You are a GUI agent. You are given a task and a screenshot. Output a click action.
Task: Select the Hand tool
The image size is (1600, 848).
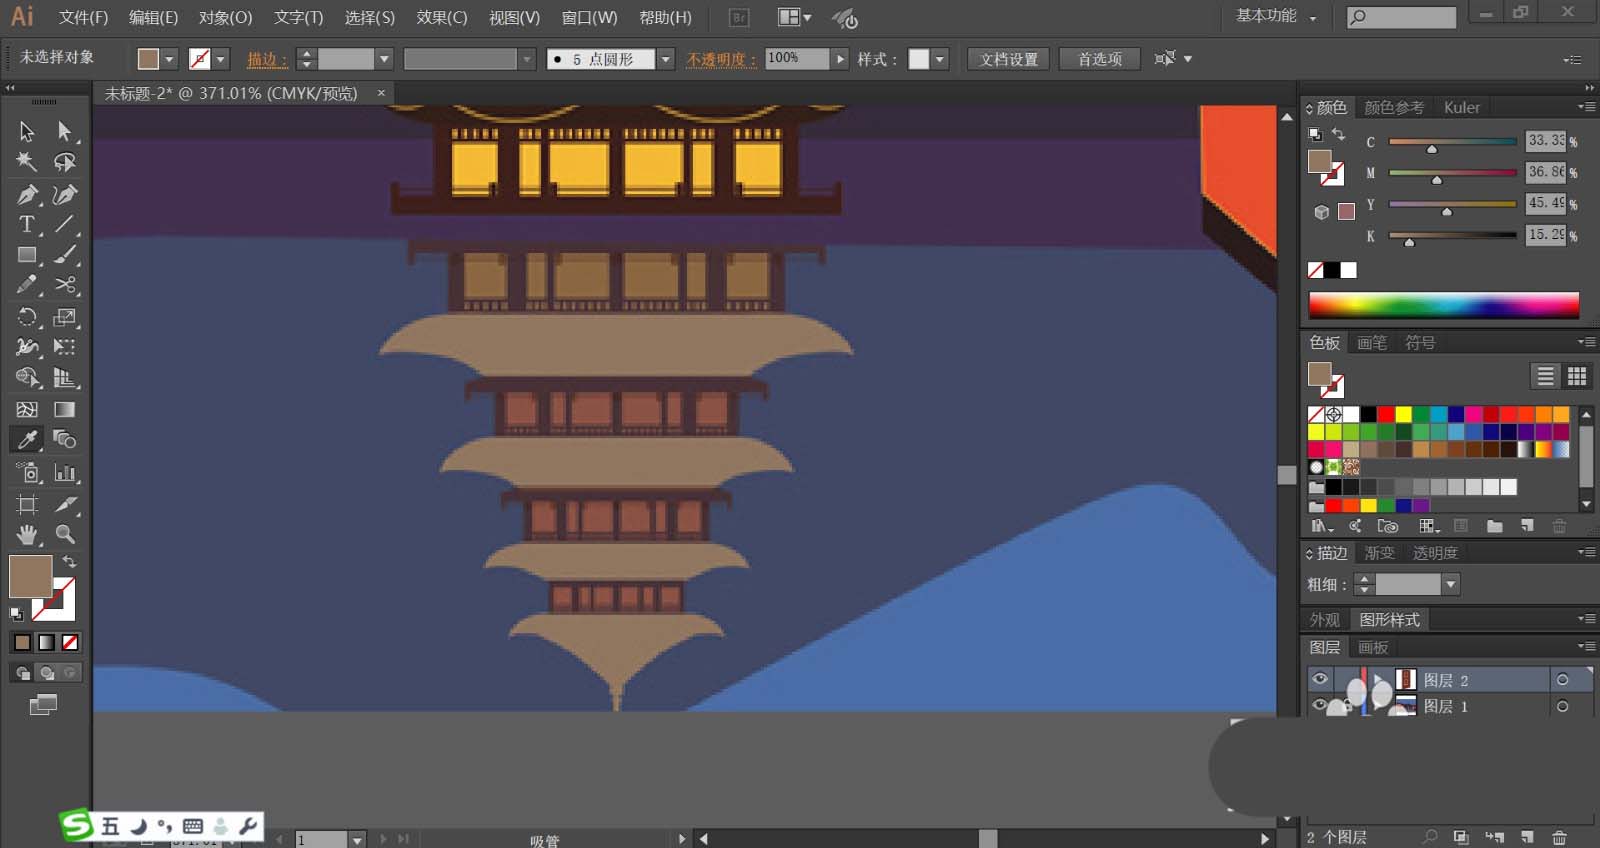coord(27,535)
